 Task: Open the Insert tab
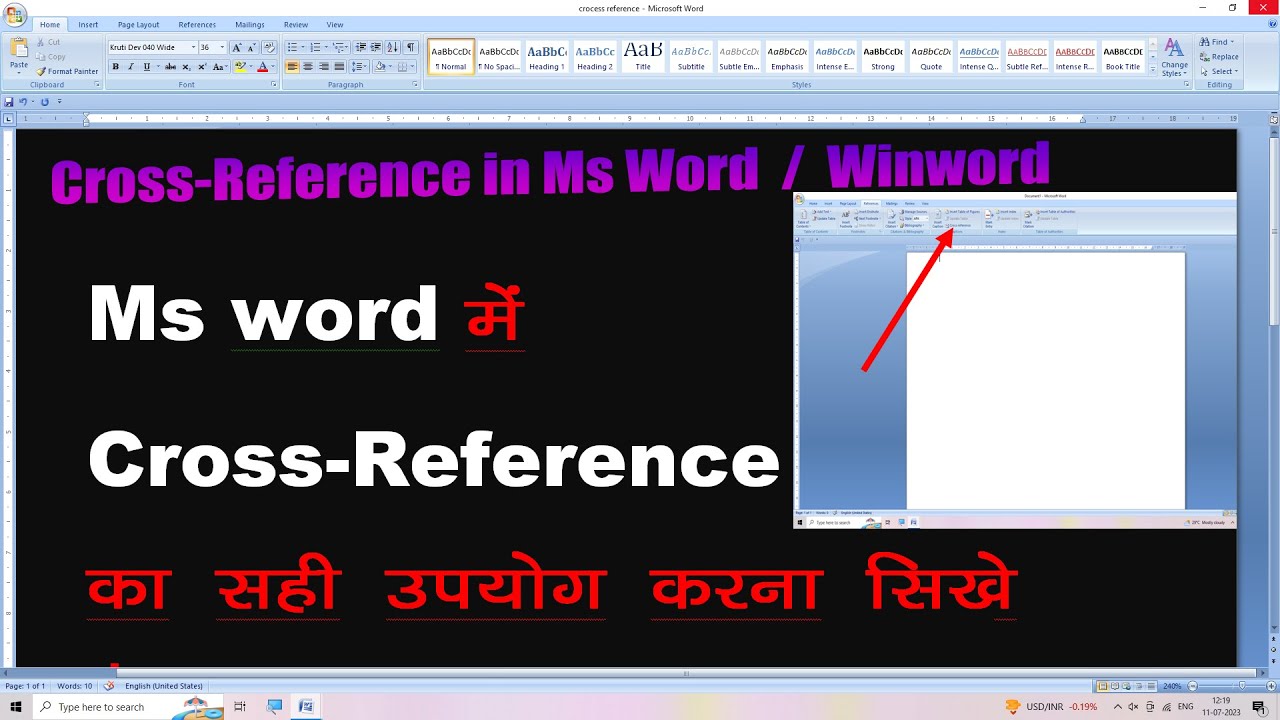click(x=88, y=24)
